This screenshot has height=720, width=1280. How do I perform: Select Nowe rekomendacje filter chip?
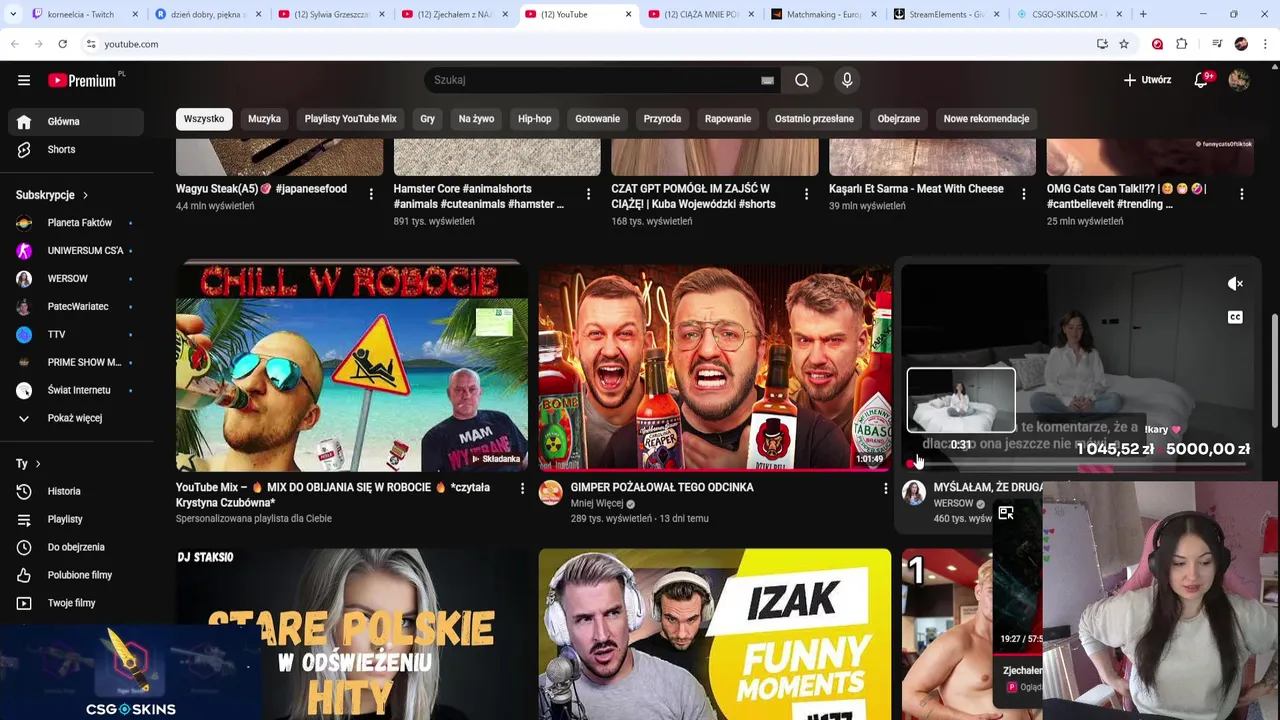(x=986, y=119)
